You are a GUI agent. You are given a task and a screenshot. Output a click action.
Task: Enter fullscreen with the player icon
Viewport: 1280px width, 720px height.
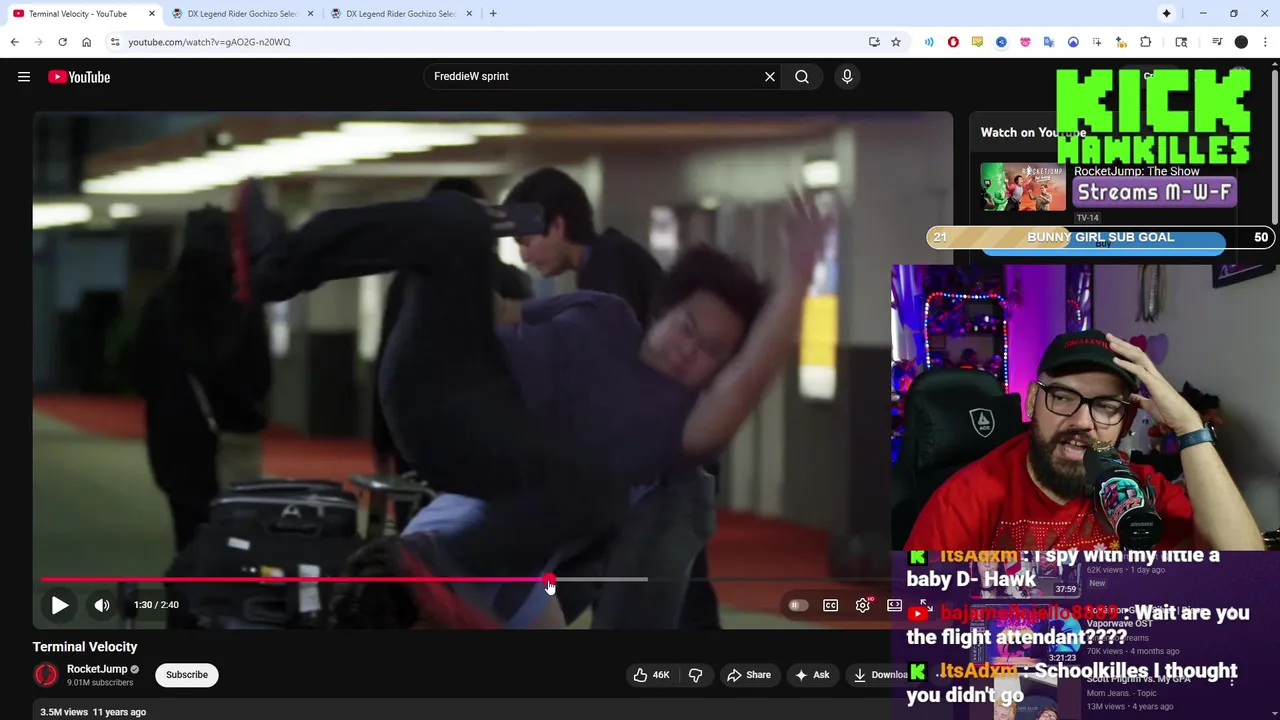click(x=926, y=605)
